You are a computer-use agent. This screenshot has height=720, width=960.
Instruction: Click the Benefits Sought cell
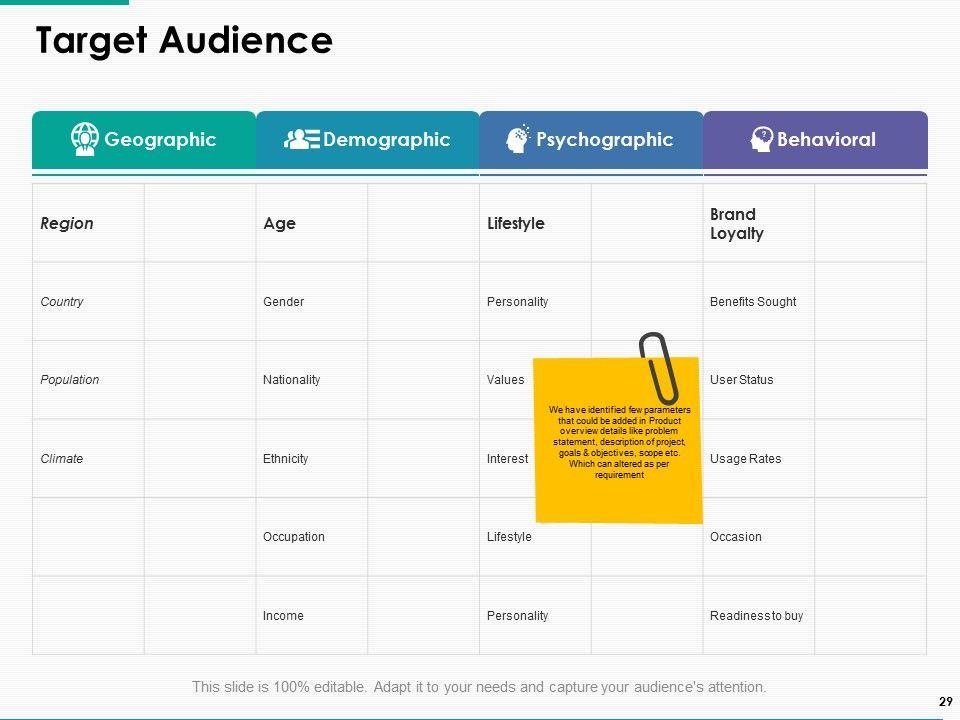tap(753, 302)
